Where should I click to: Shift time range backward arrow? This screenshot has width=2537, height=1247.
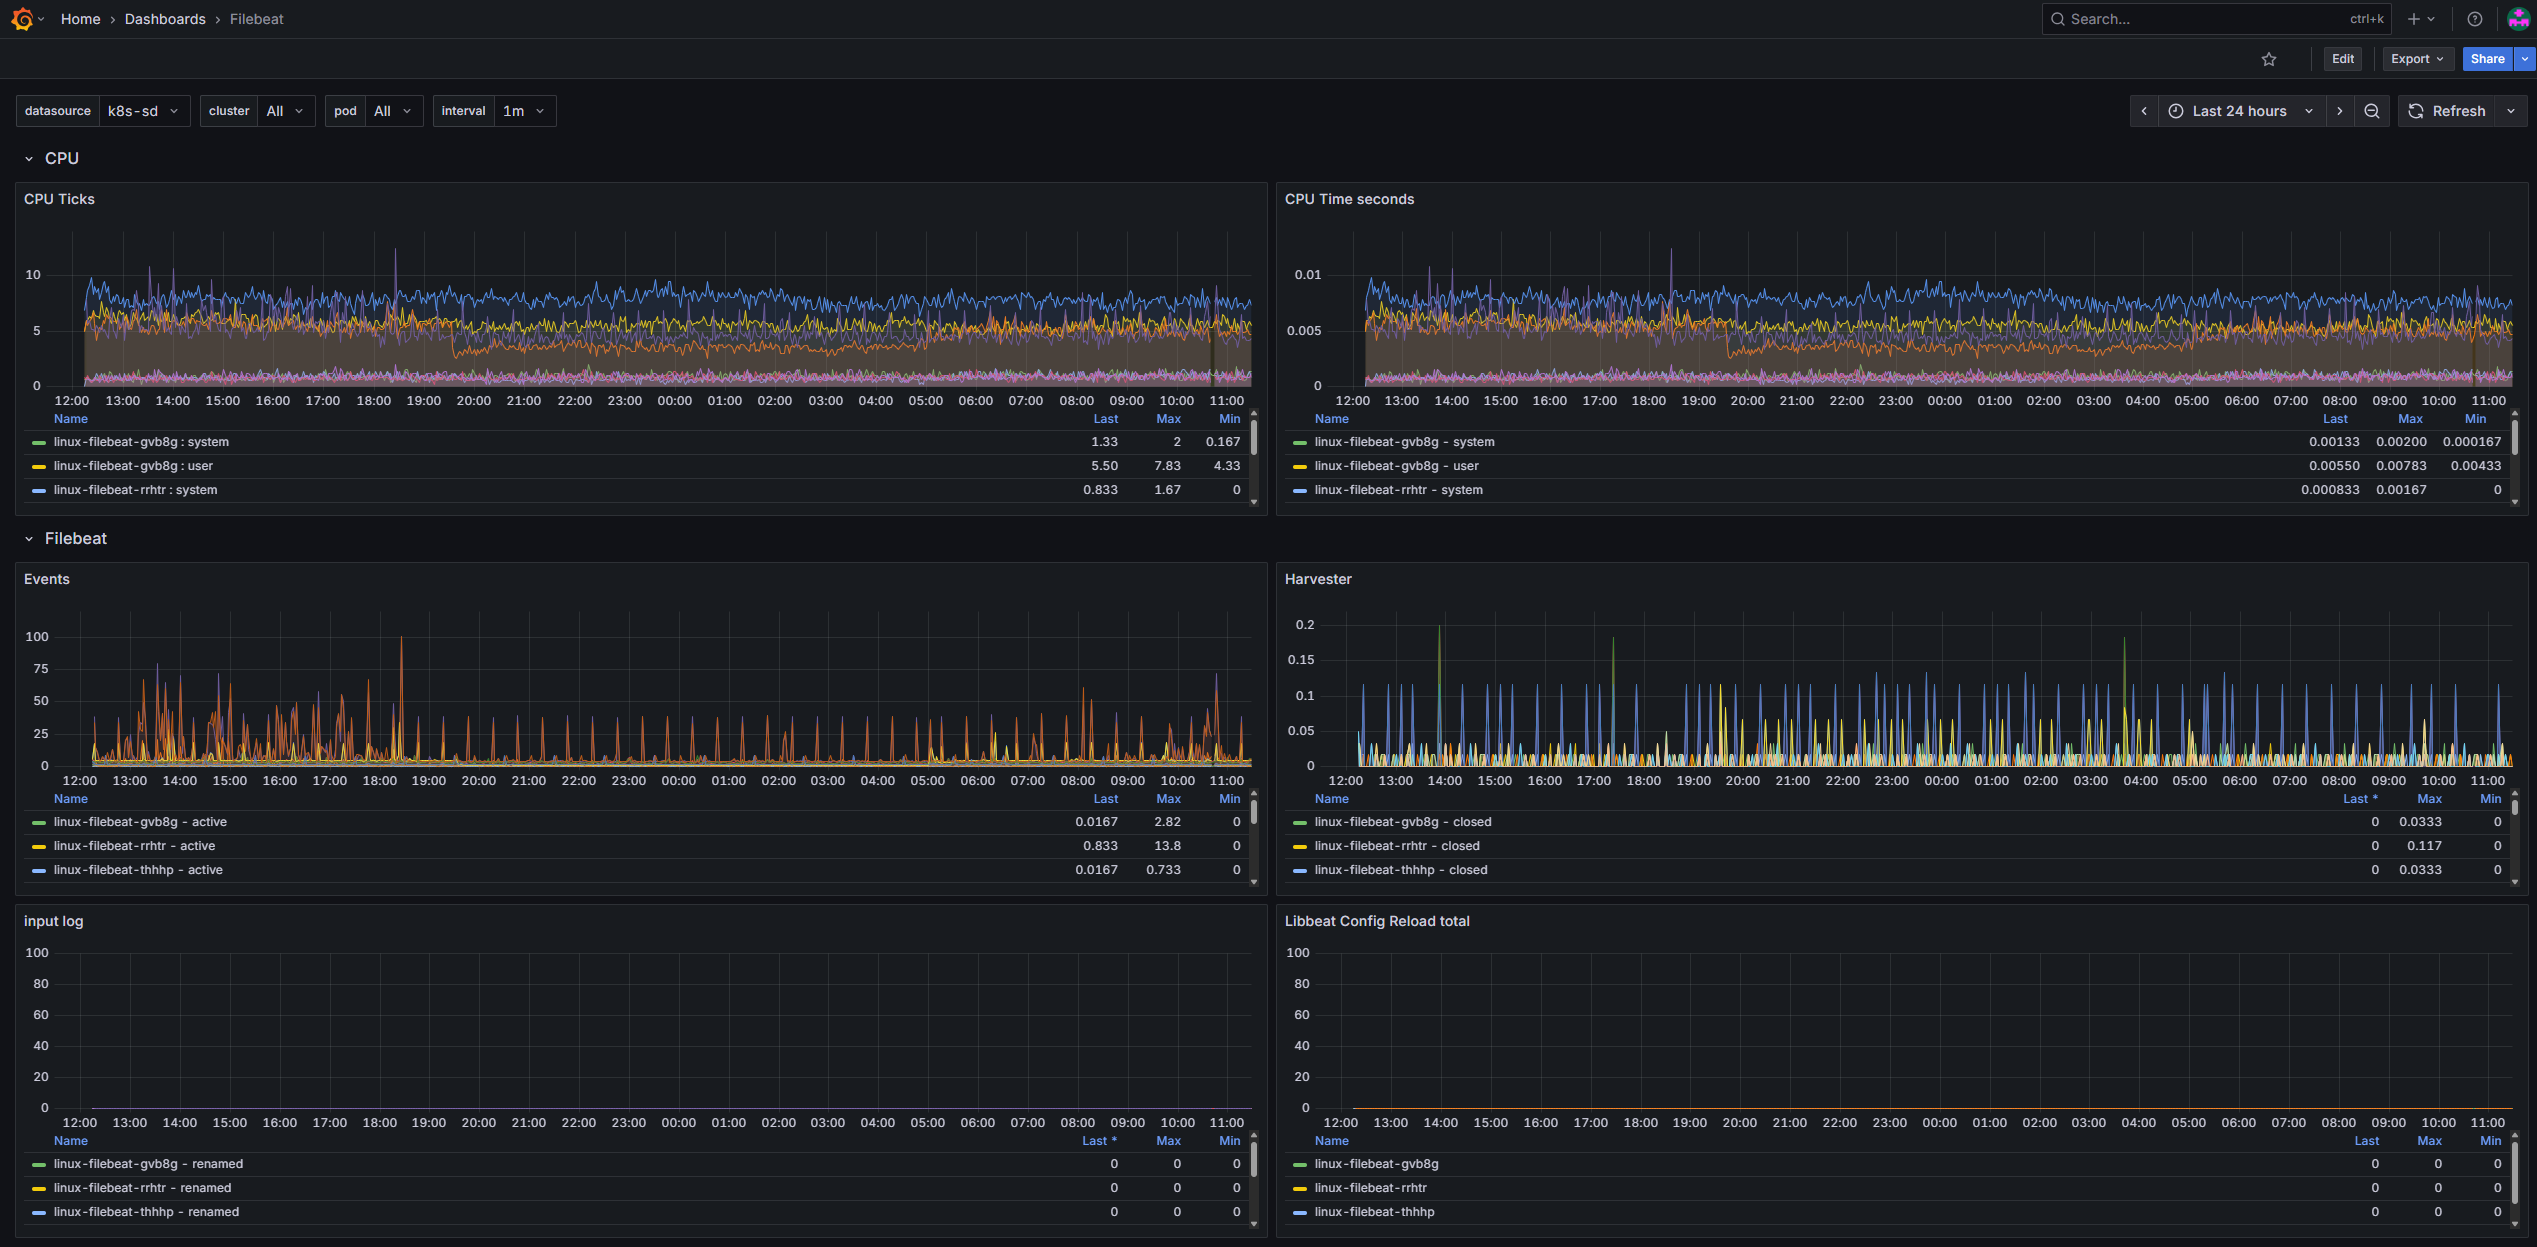pos(2144,111)
